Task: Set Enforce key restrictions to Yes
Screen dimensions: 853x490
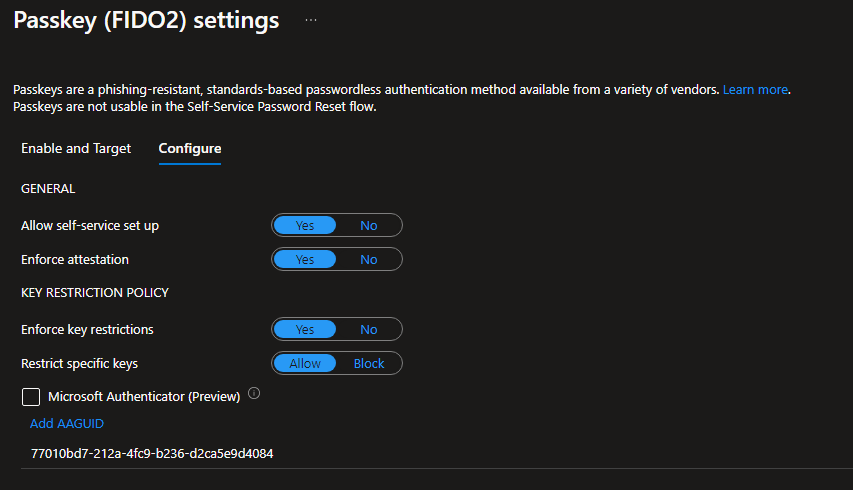Action: click(x=305, y=330)
